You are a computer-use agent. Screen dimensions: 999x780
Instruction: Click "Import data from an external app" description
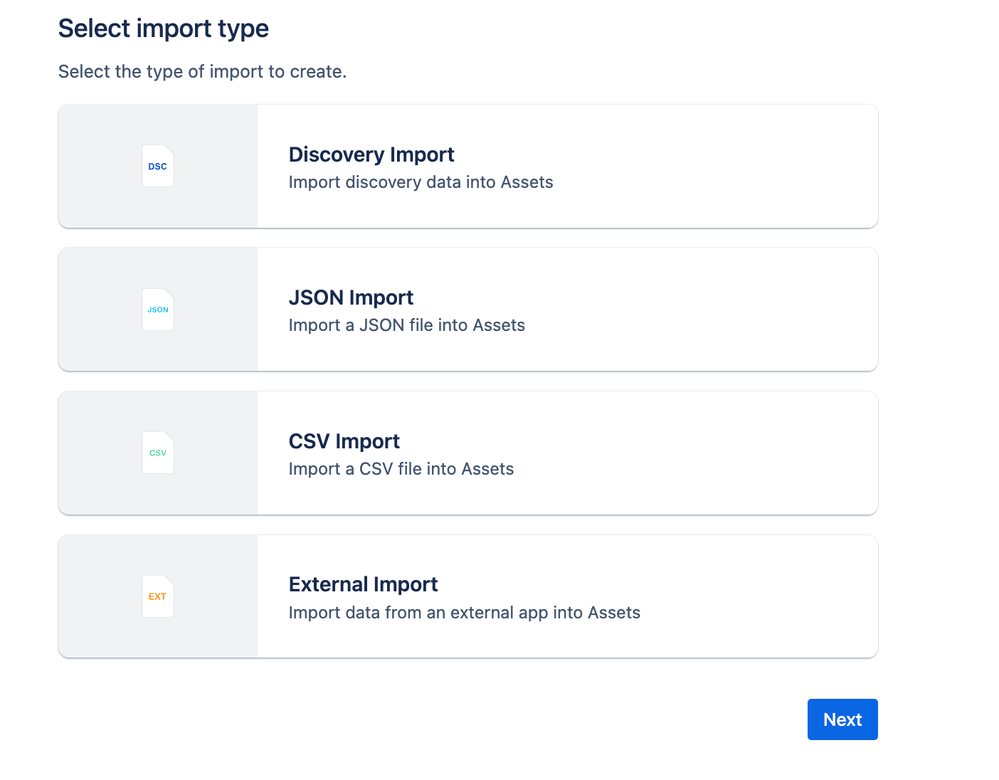[464, 612]
